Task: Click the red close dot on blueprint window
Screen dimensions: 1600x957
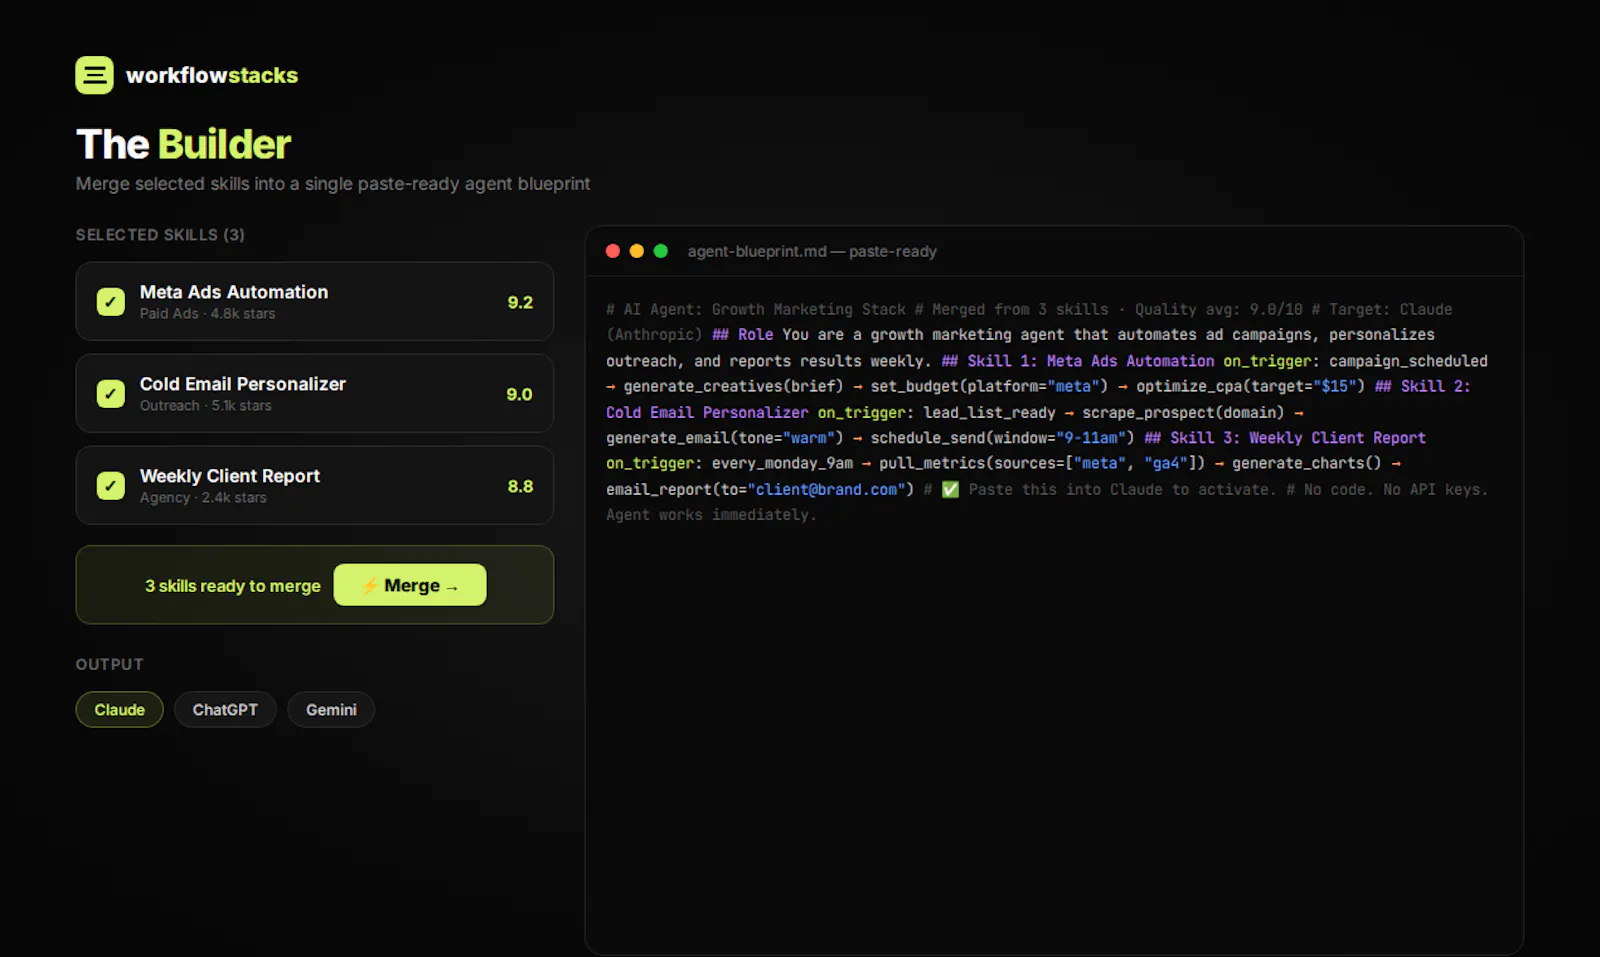Action: (613, 251)
